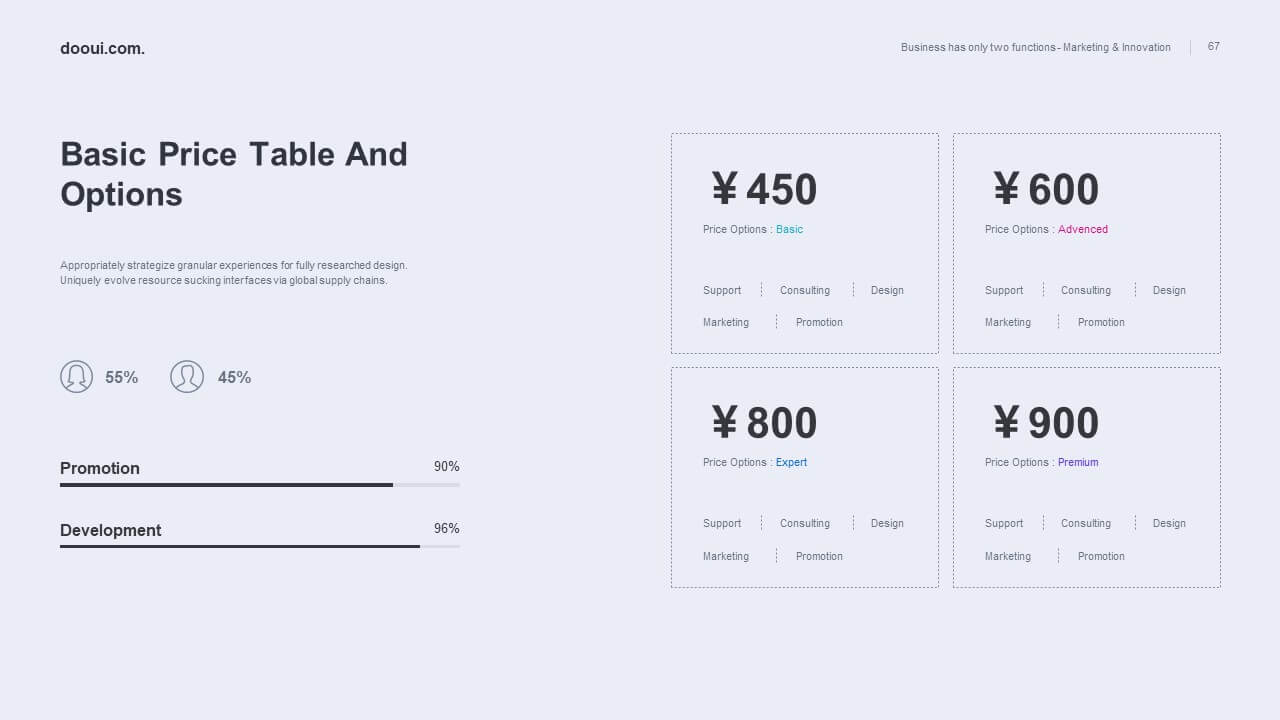Click the page number 67
Image resolution: width=1280 pixels, height=720 pixels.
click(x=1214, y=46)
